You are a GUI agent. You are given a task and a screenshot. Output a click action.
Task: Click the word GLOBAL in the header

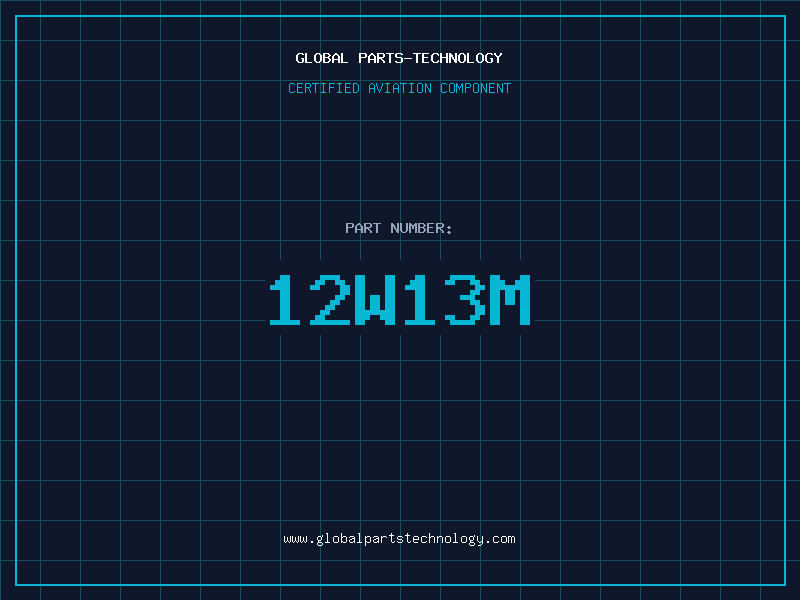tap(321, 58)
